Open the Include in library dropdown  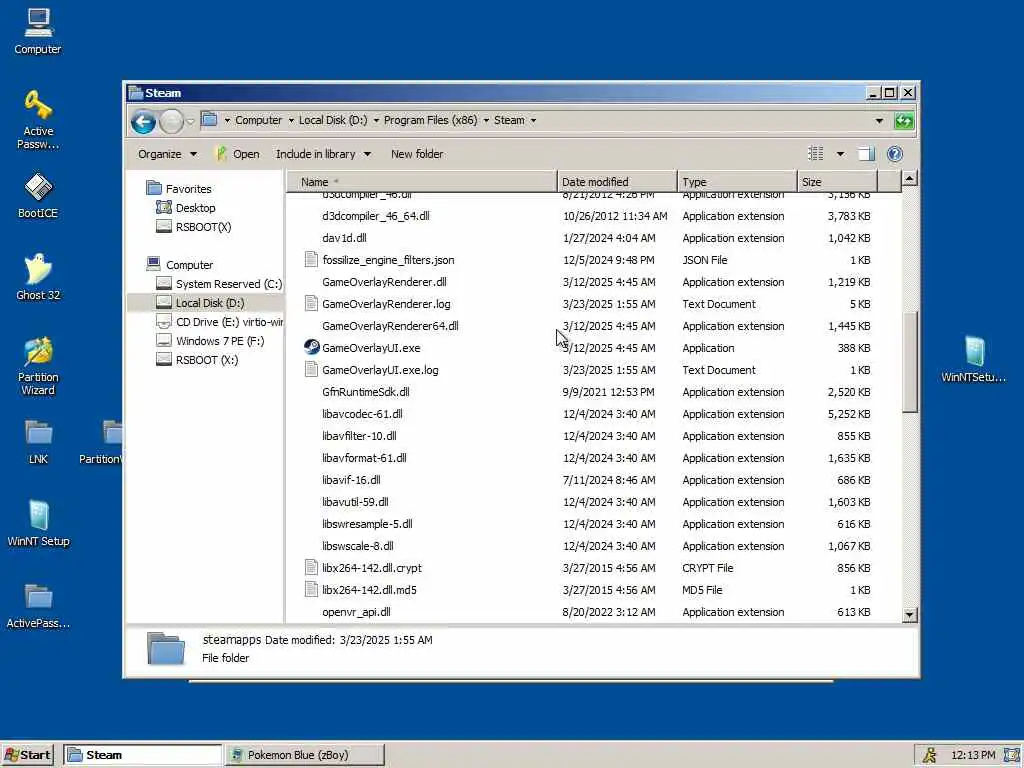coord(323,154)
